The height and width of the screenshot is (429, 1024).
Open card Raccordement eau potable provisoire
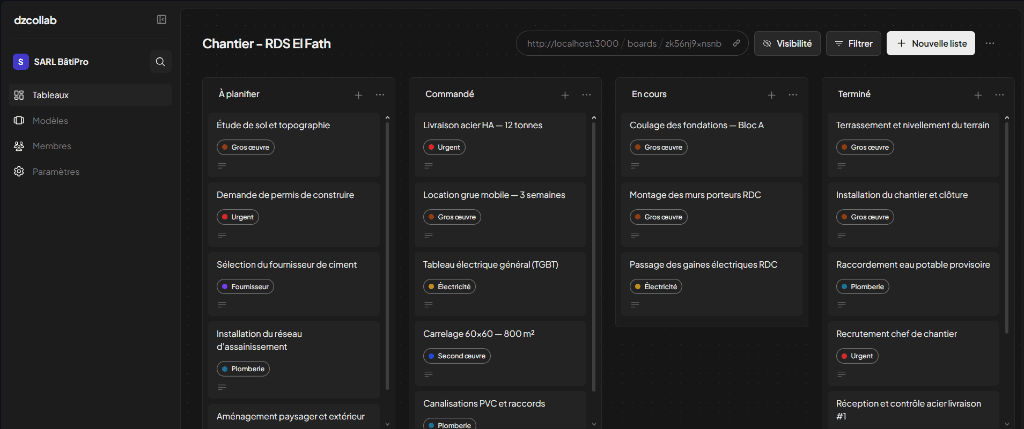[x=914, y=284]
